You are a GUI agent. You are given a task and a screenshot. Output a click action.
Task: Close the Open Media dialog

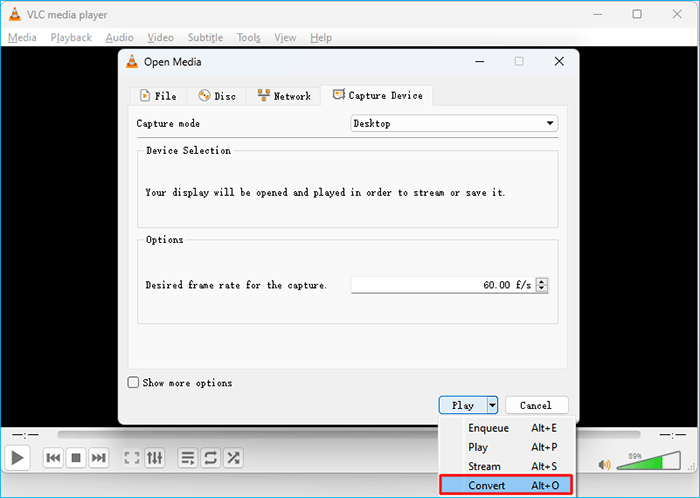pos(559,62)
